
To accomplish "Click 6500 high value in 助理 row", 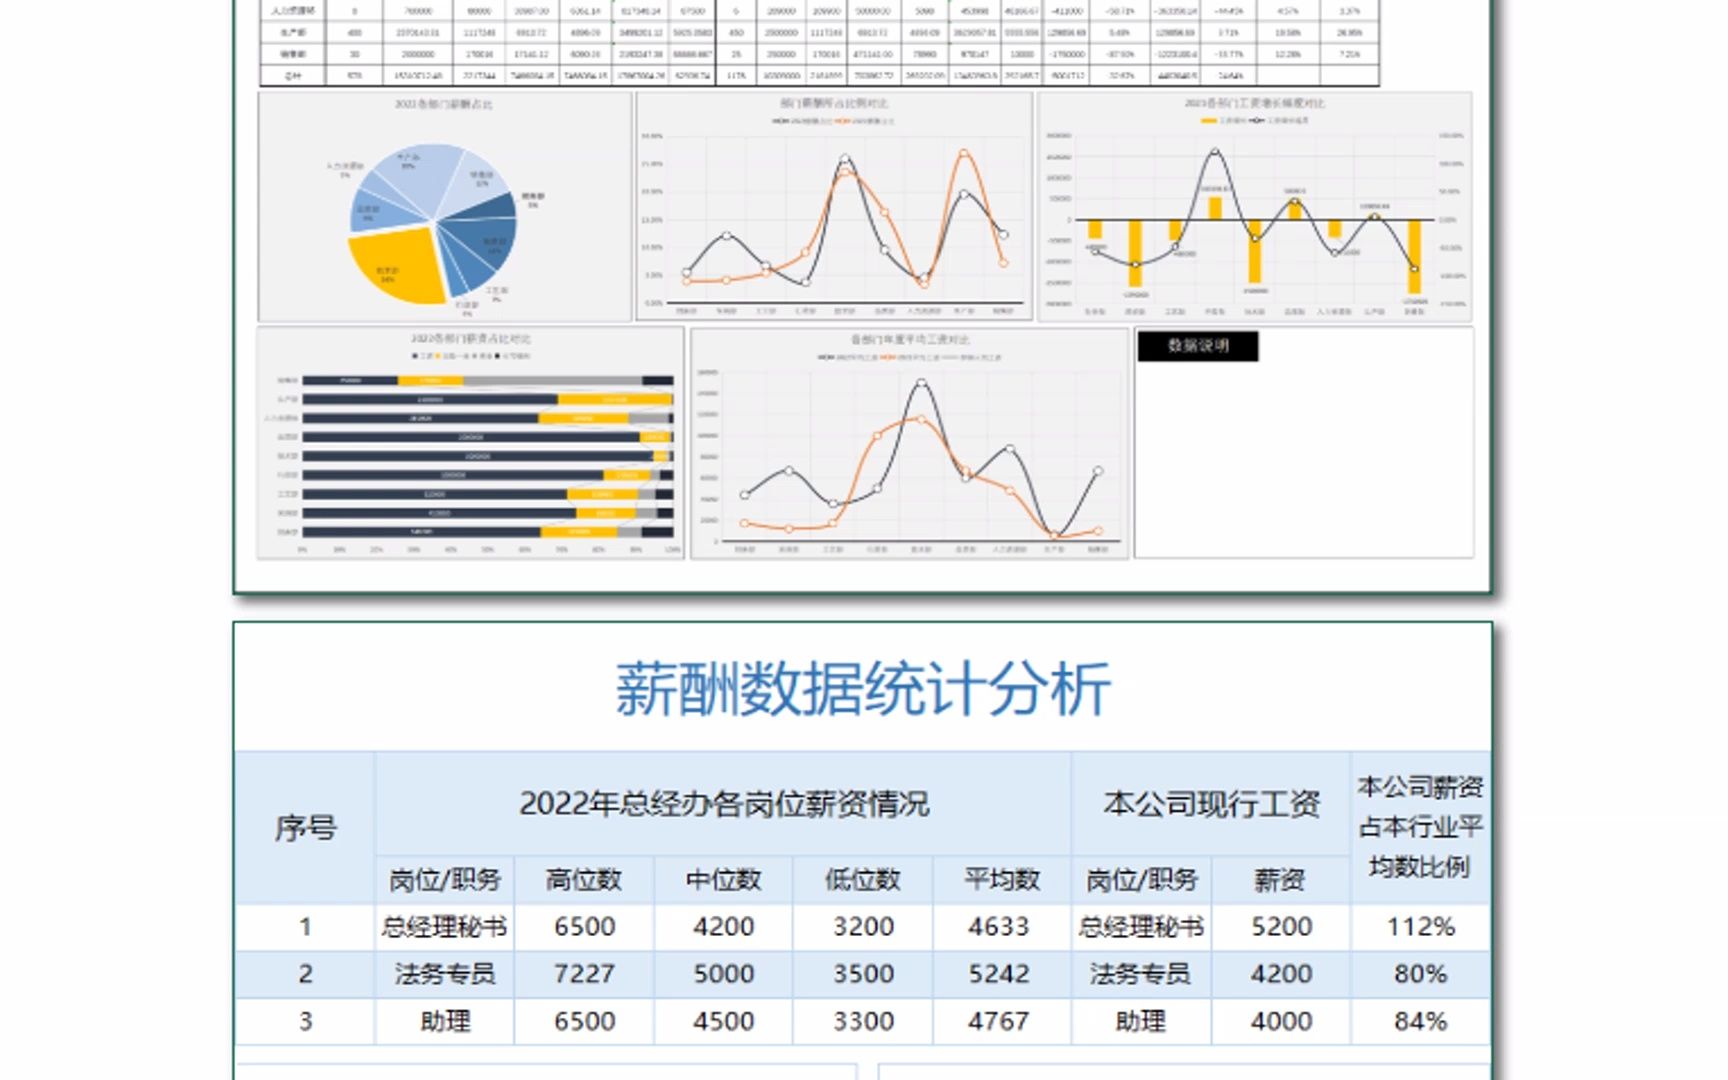I will 584,1022.
